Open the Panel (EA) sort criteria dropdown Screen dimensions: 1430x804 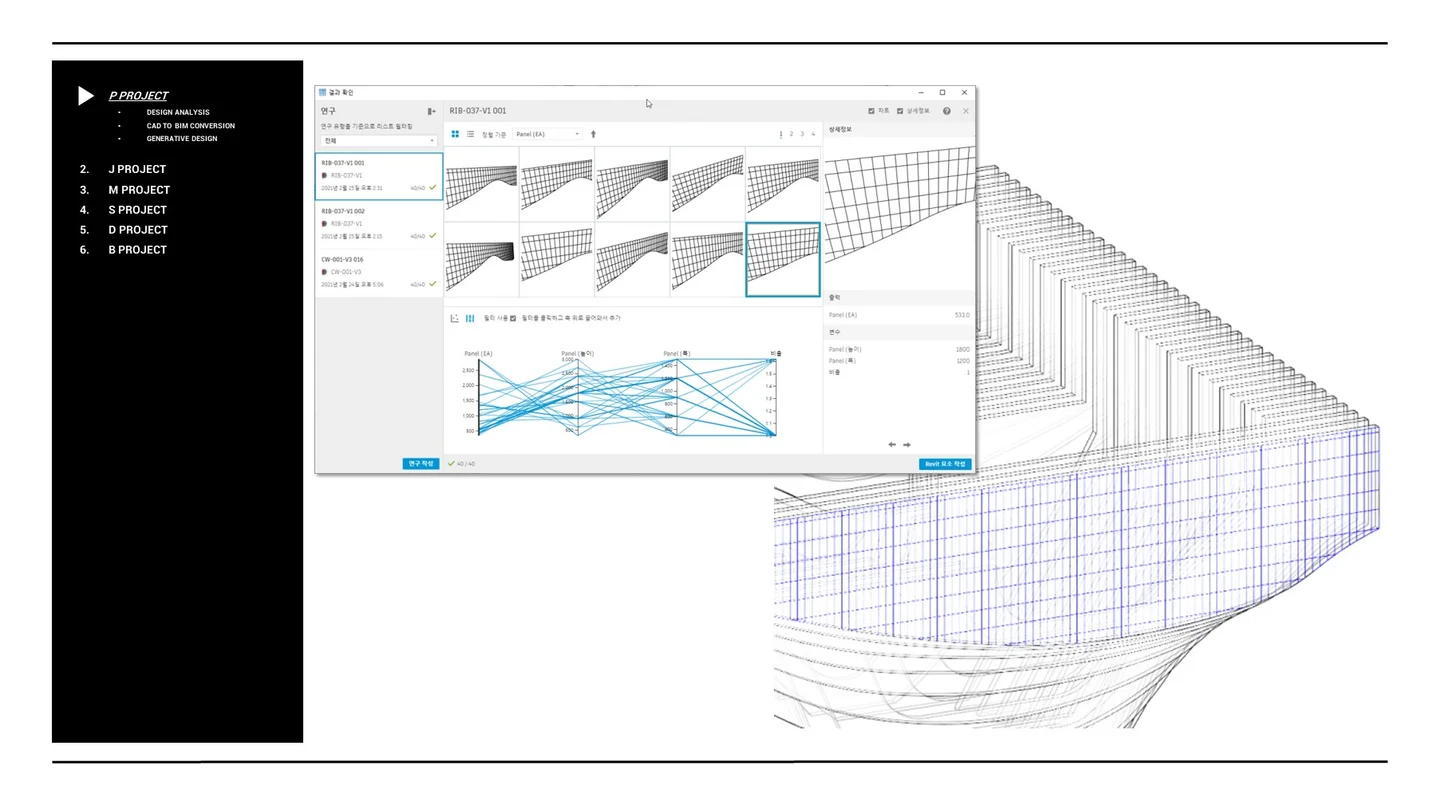pos(547,134)
